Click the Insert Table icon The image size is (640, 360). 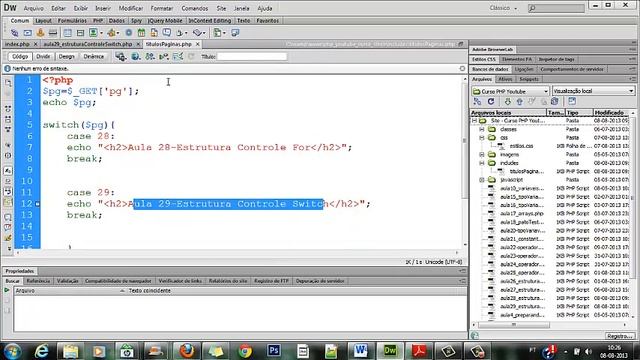coord(67,33)
